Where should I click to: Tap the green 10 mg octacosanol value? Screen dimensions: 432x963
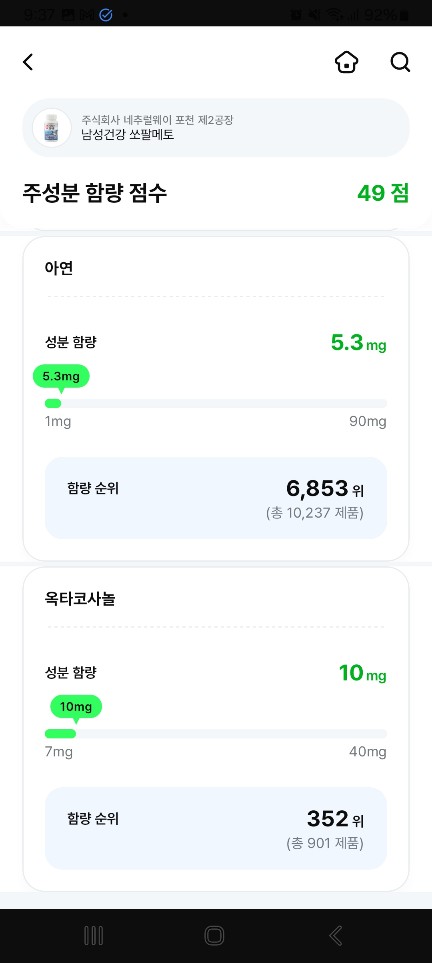click(x=363, y=673)
